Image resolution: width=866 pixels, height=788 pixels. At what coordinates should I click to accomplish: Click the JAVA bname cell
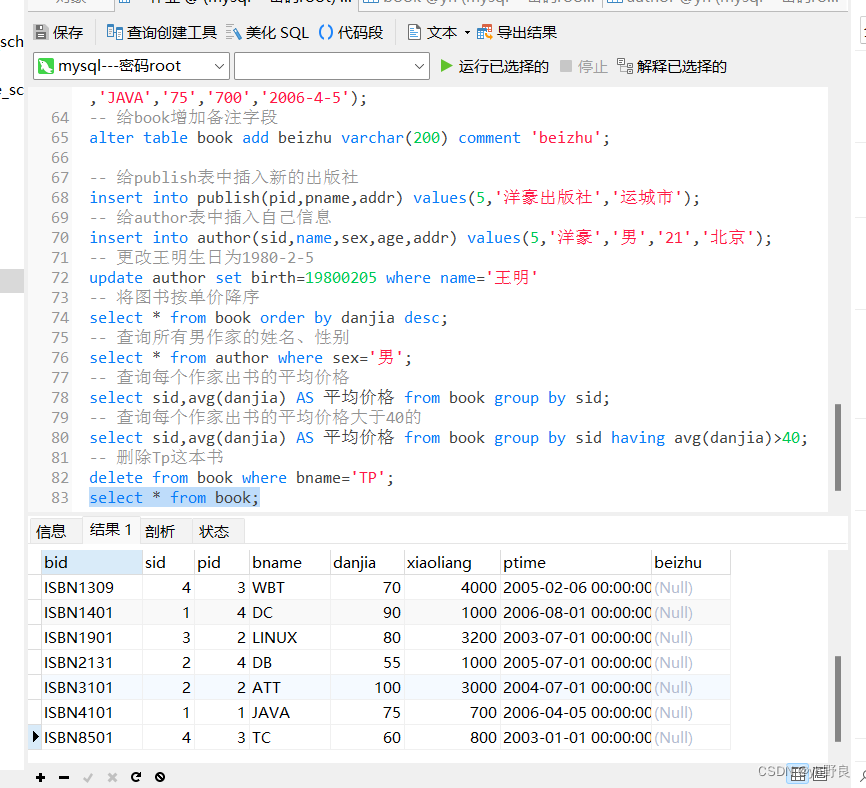point(289,712)
